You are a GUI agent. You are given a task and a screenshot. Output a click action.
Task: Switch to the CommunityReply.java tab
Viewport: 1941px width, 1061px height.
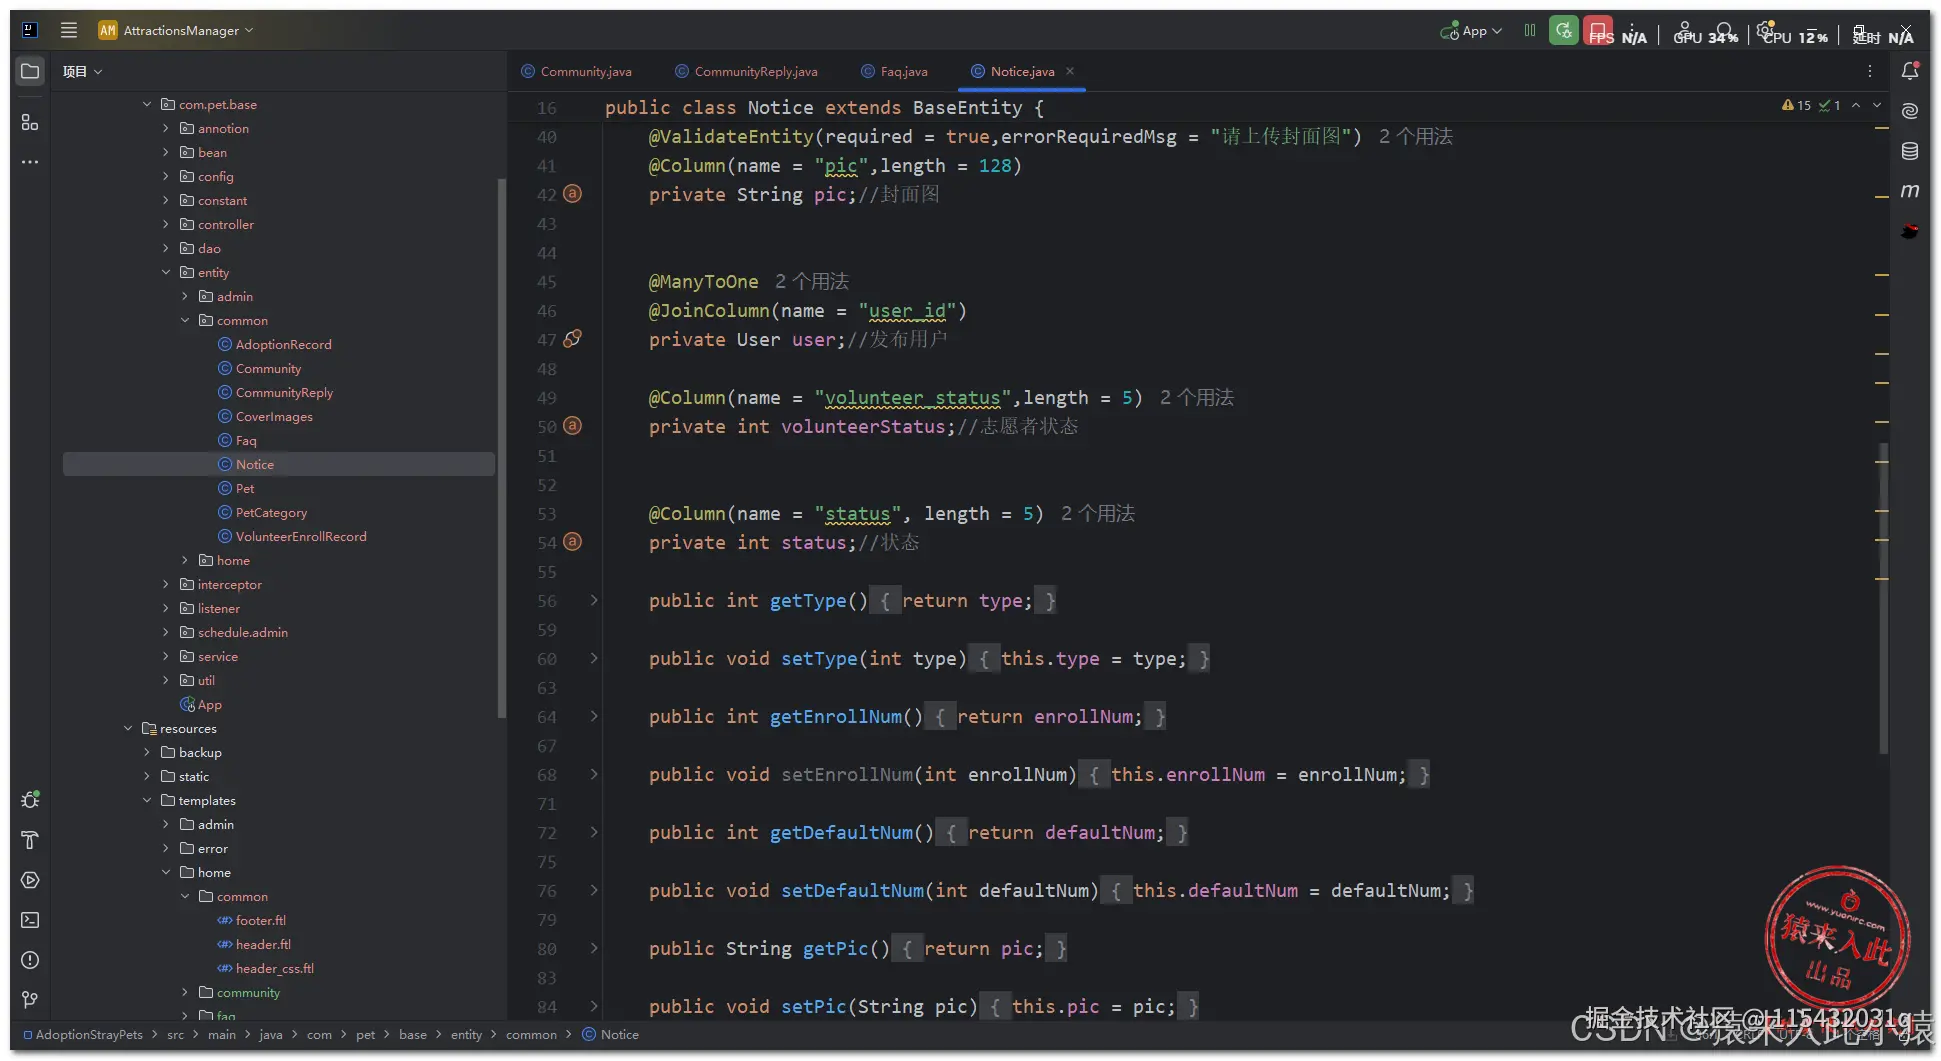pyautogui.click(x=746, y=71)
